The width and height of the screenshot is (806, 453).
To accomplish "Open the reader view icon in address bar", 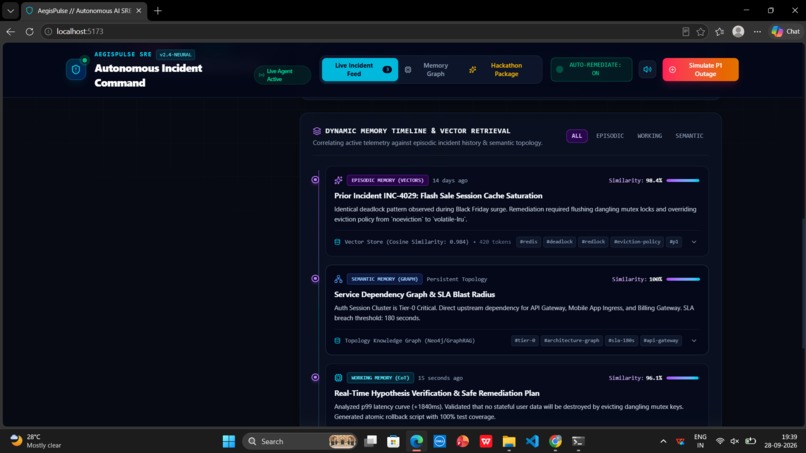I will [685, 31].
